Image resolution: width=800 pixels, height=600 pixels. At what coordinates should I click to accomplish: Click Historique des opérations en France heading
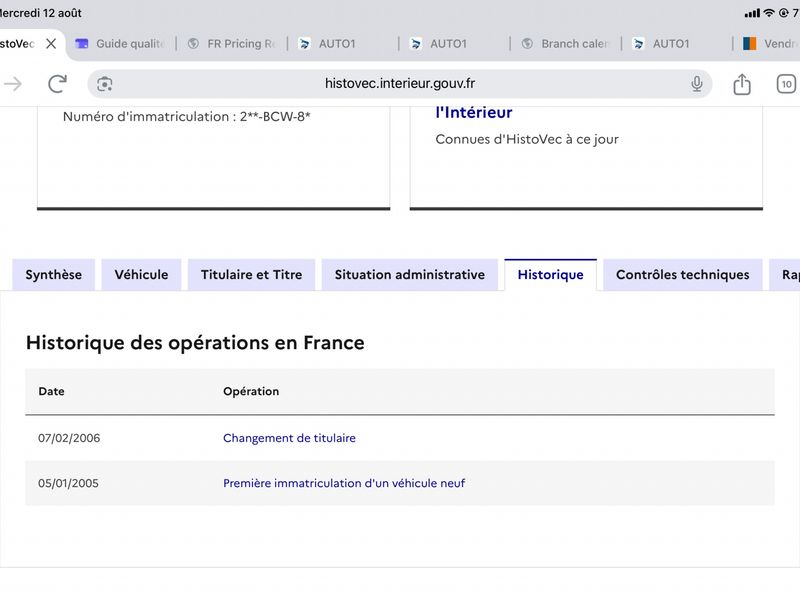[x=195, y=343]
